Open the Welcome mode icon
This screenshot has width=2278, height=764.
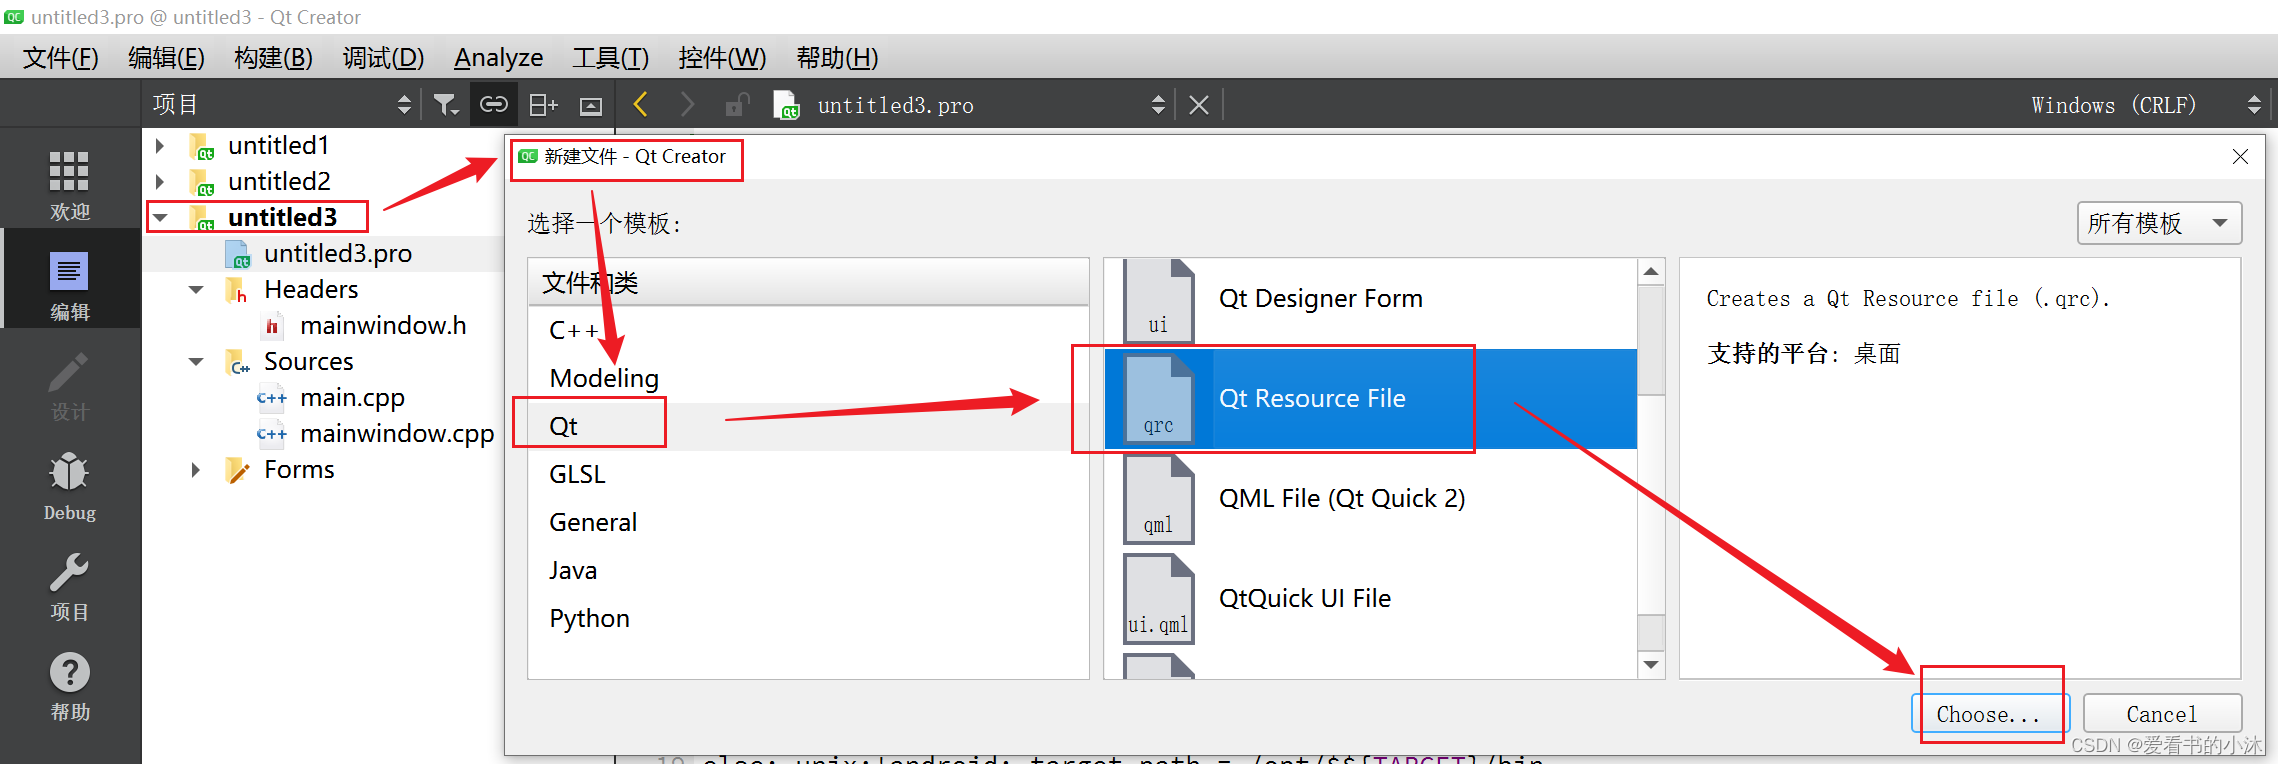(x=69, y=171)
